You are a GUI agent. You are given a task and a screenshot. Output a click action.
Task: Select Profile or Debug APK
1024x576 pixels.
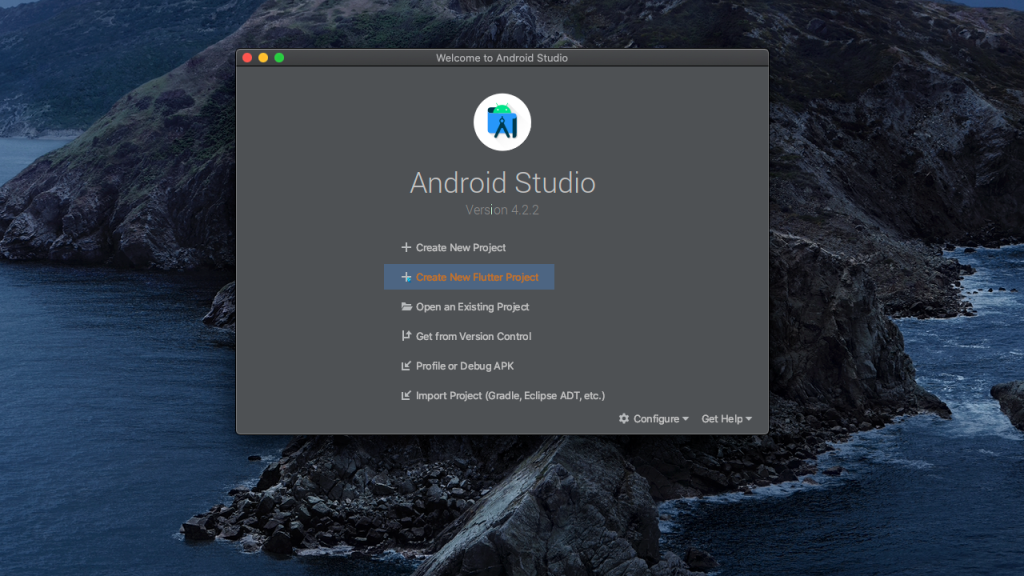(457, 366)
